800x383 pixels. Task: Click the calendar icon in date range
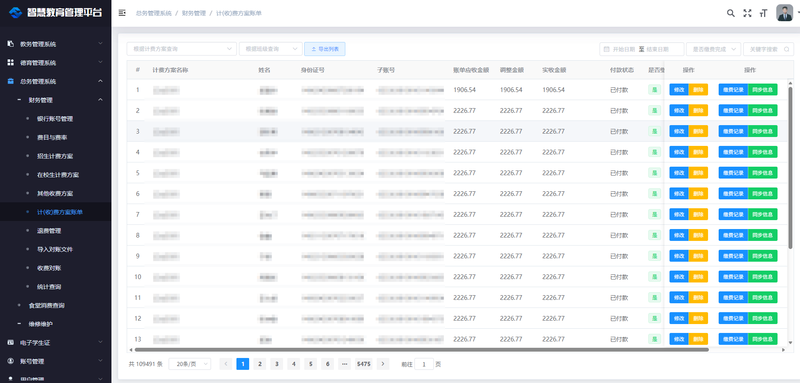coord(607,49)
